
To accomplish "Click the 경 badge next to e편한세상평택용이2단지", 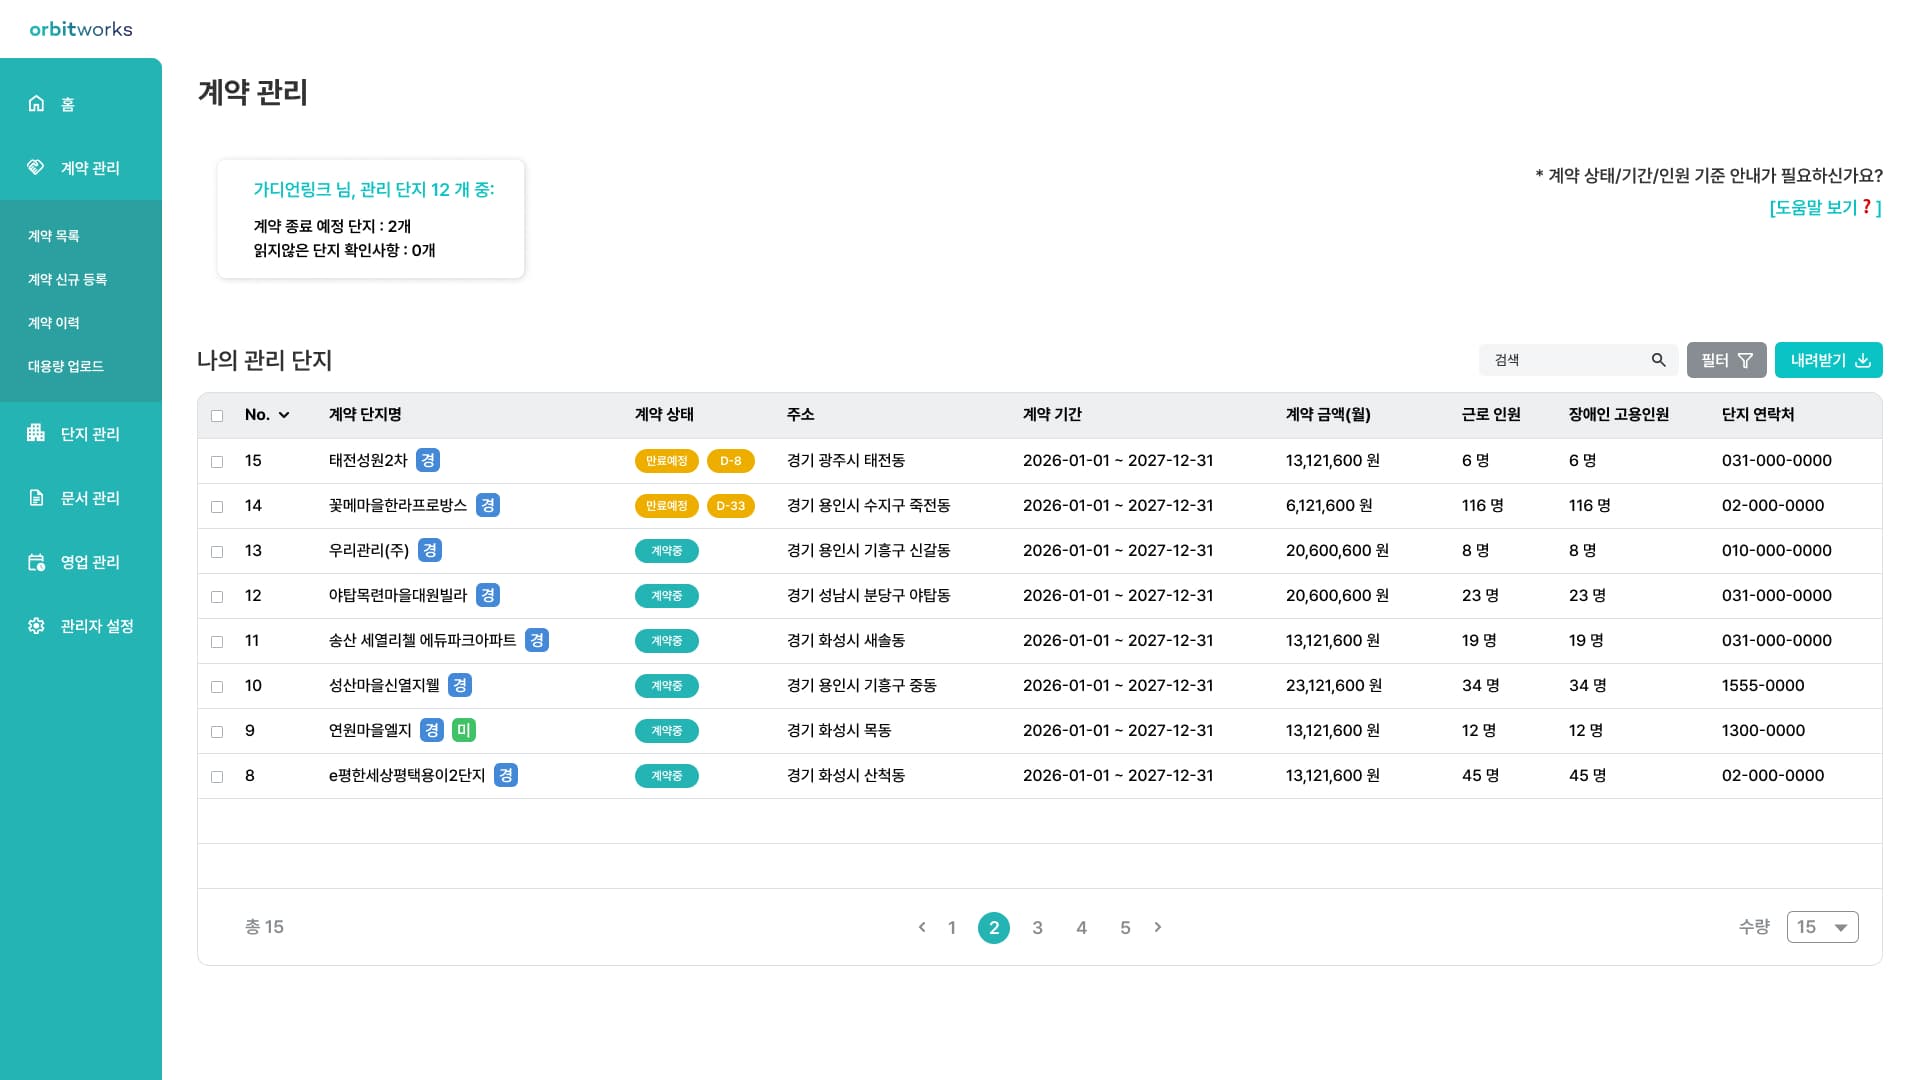I will coord(506,775).
